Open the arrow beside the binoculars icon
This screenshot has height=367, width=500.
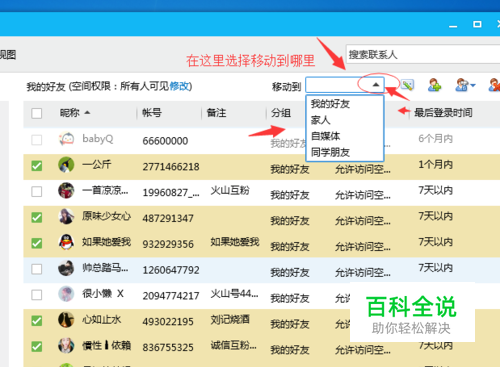[x=473, y=85]
